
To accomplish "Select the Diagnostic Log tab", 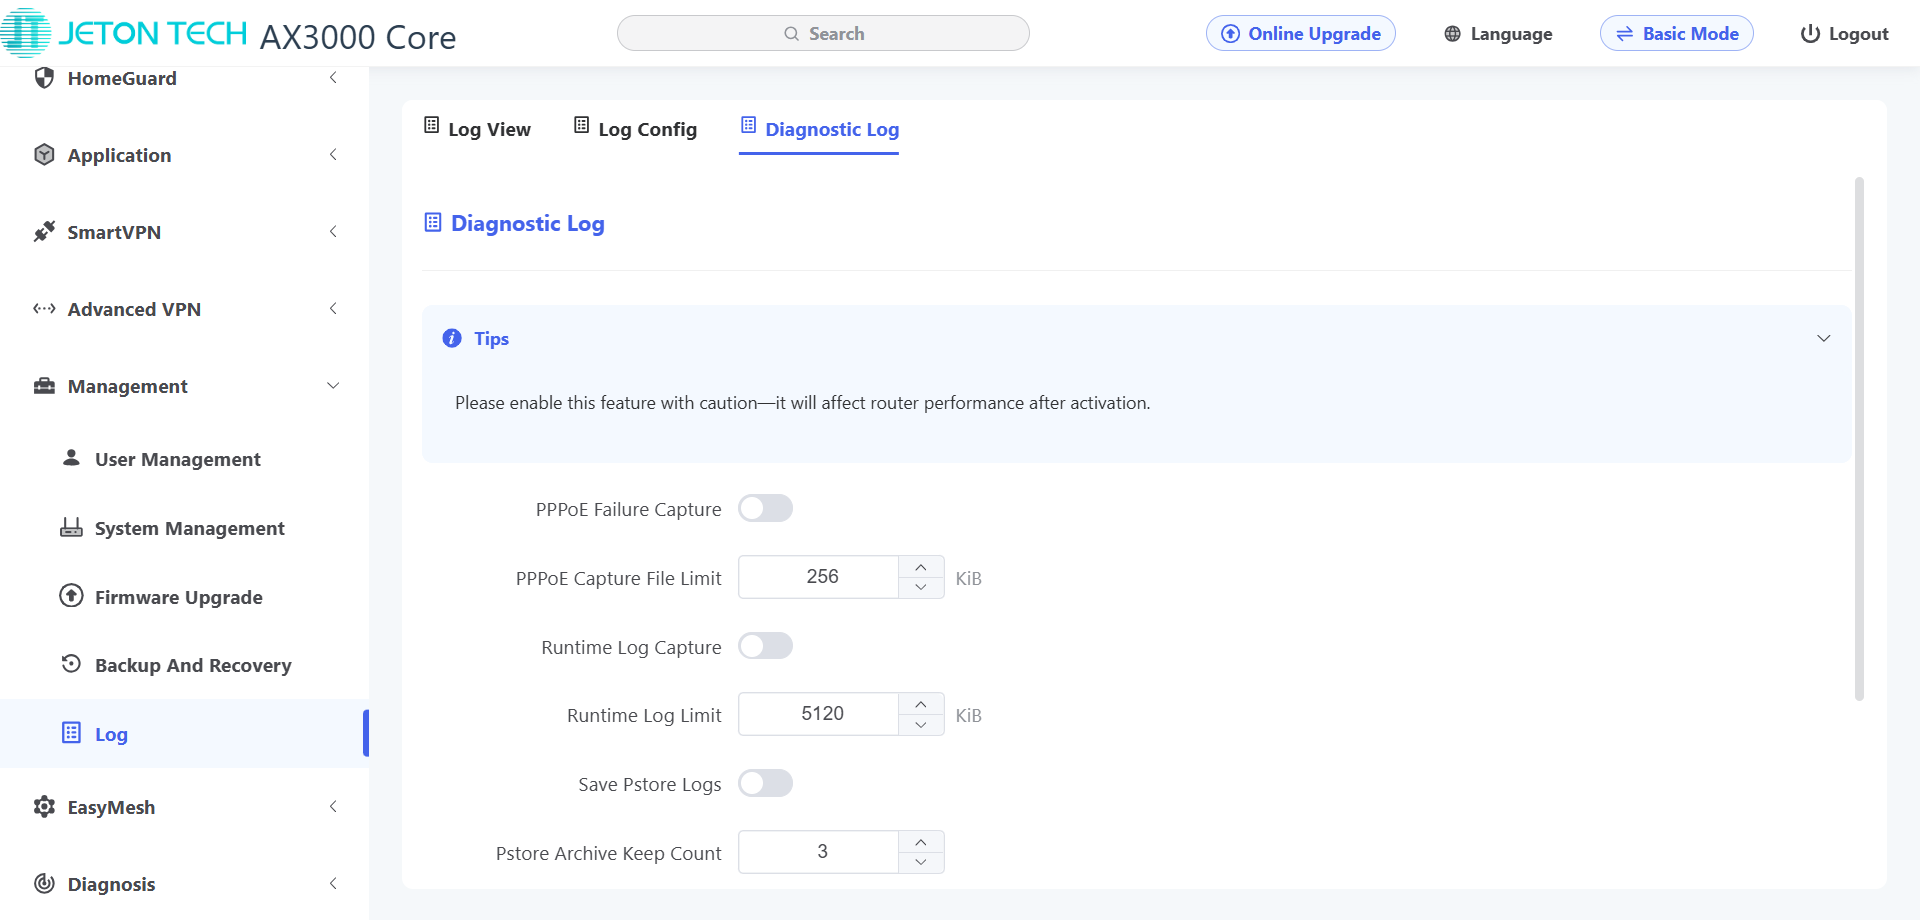I will (x=819, y=129).
